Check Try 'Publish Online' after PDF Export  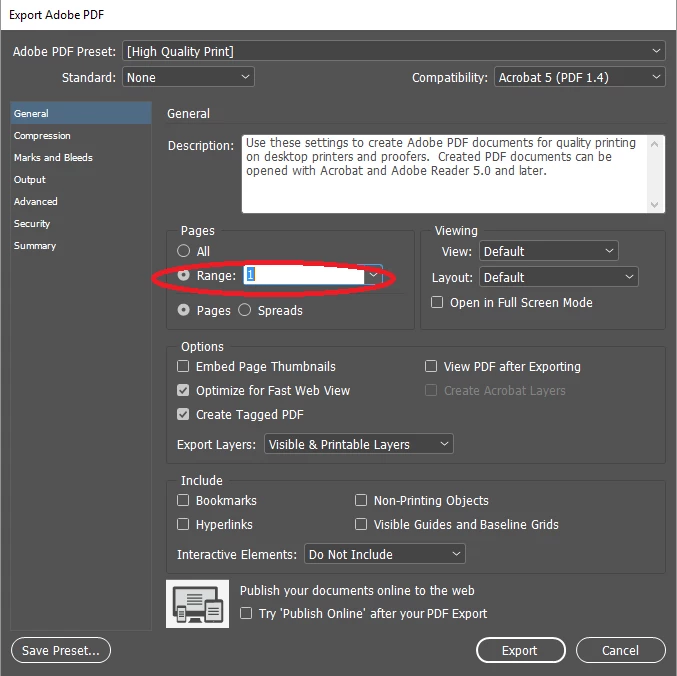pyautogui.click(x=246, y=613)
